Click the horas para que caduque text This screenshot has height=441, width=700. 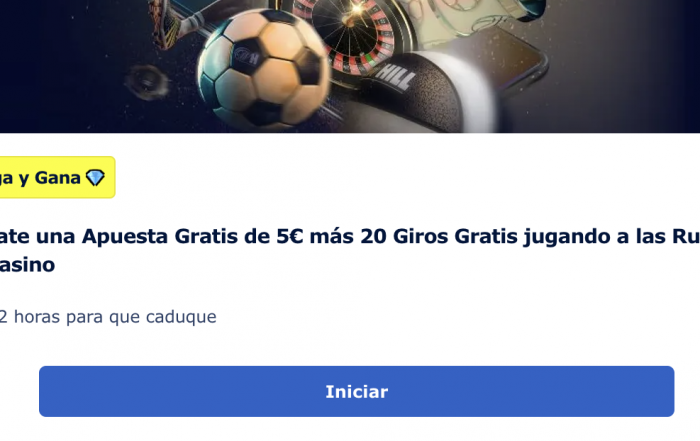pos(115,317)
